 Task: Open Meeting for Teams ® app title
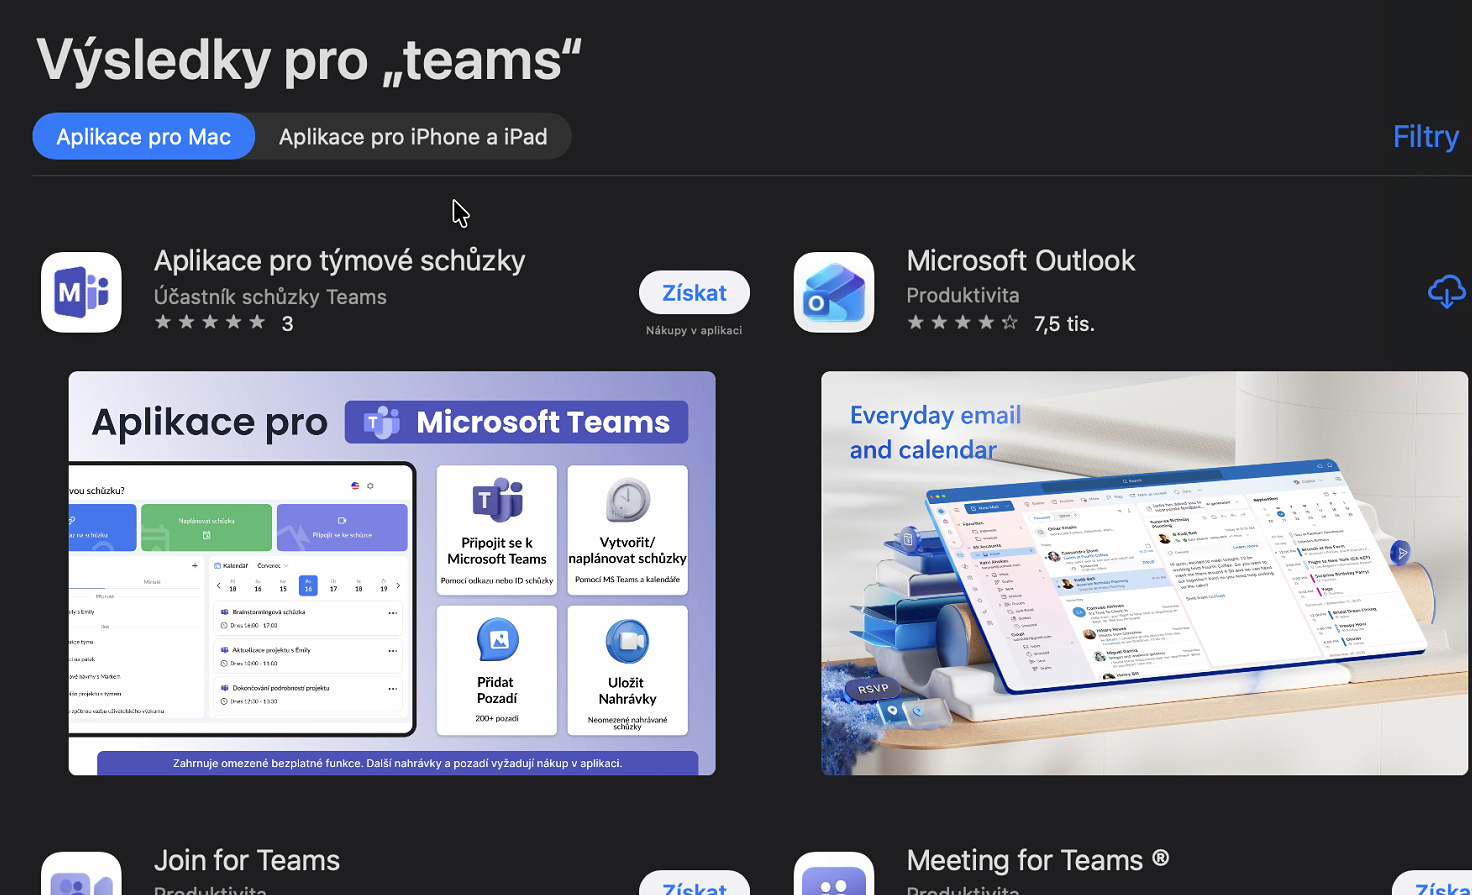(1038, 861)
